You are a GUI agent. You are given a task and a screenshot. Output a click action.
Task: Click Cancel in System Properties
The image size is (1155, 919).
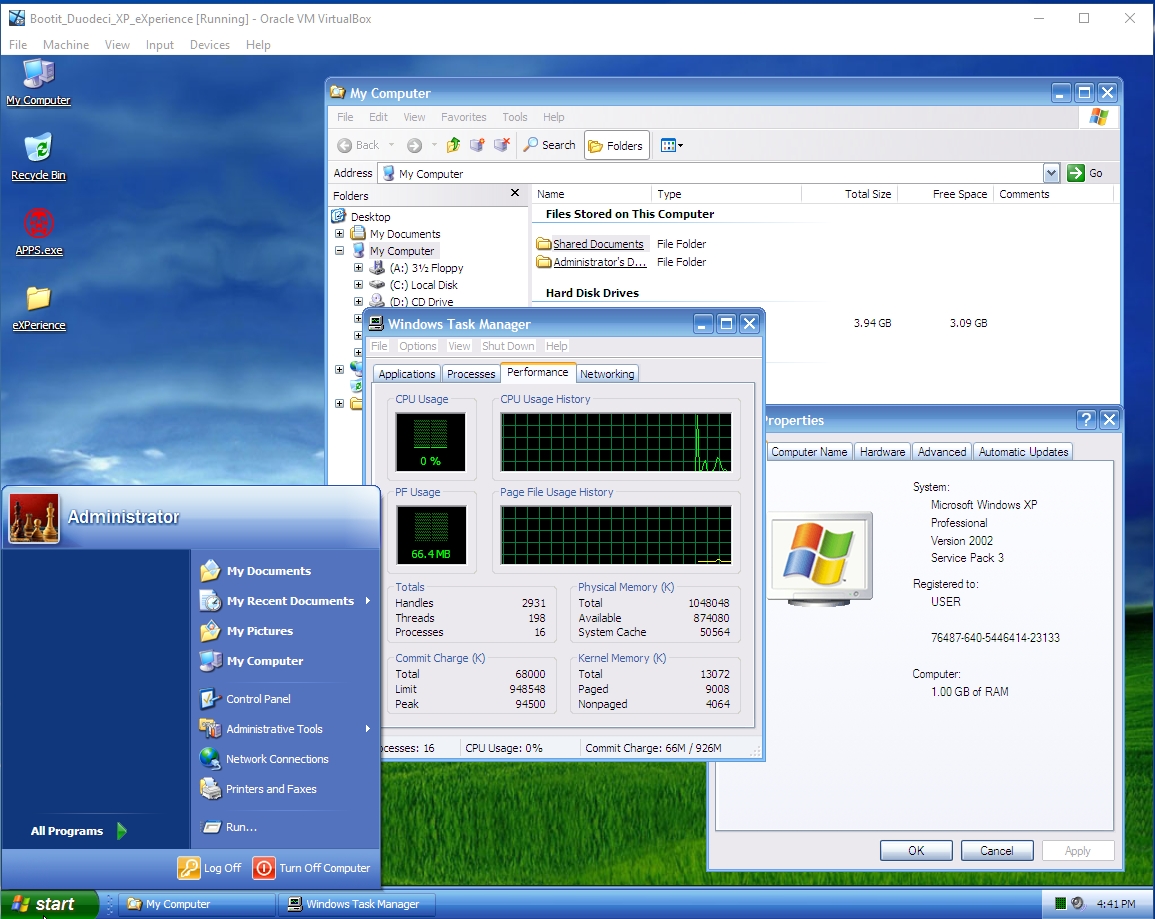pos(997,851)
